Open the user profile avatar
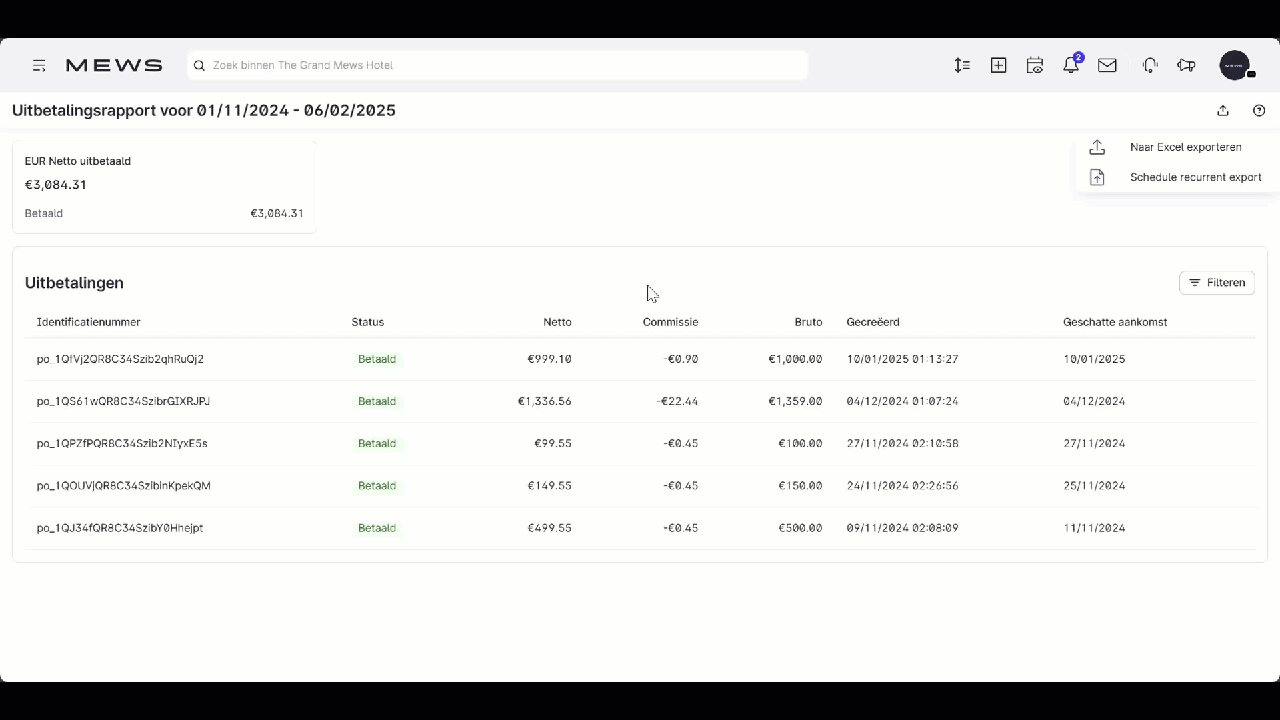This screenshot has width=1280, height=720. point(1235,65)
